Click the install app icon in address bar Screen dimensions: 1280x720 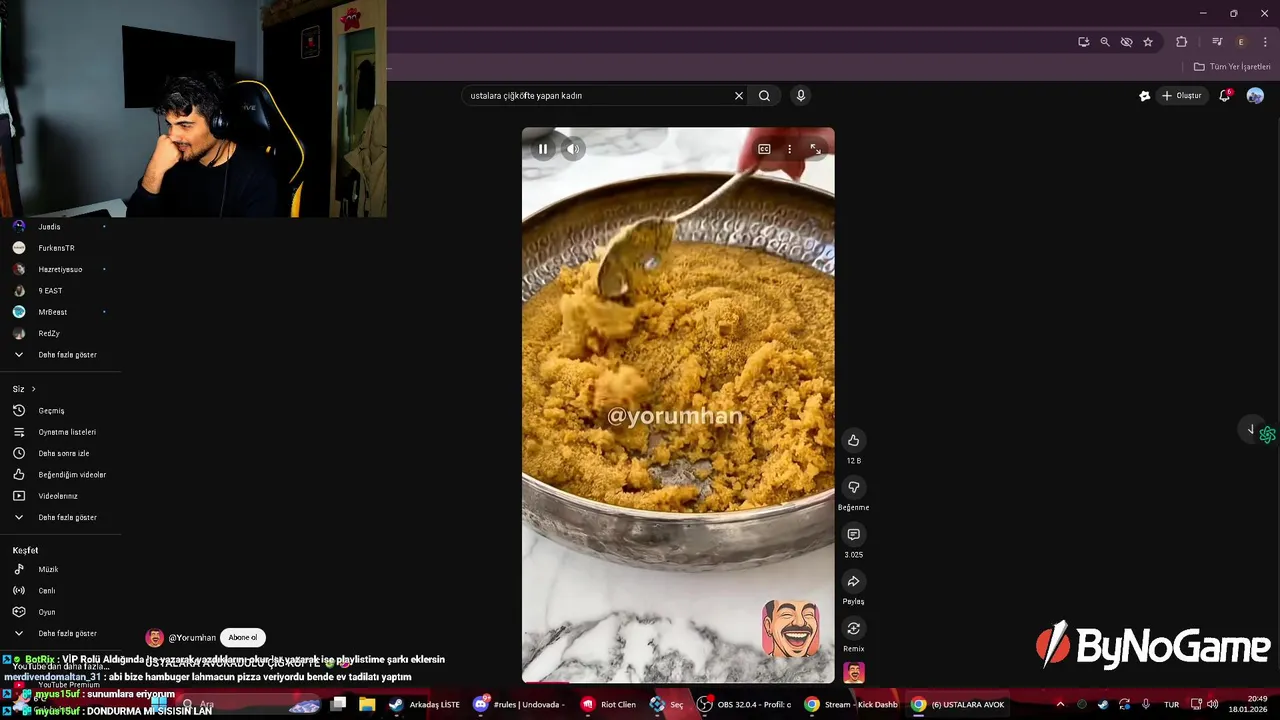[1083, 42]
